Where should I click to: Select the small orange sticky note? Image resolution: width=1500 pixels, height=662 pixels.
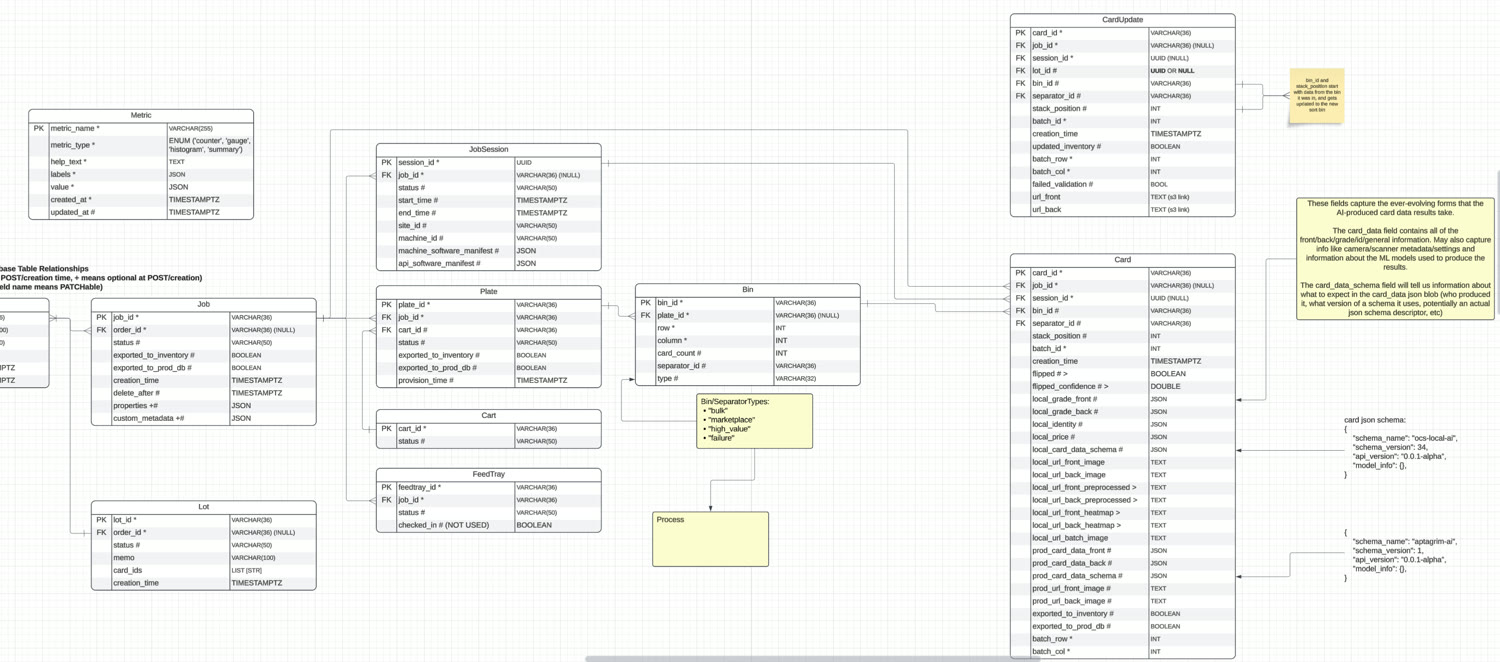[x=1316, y=96]
